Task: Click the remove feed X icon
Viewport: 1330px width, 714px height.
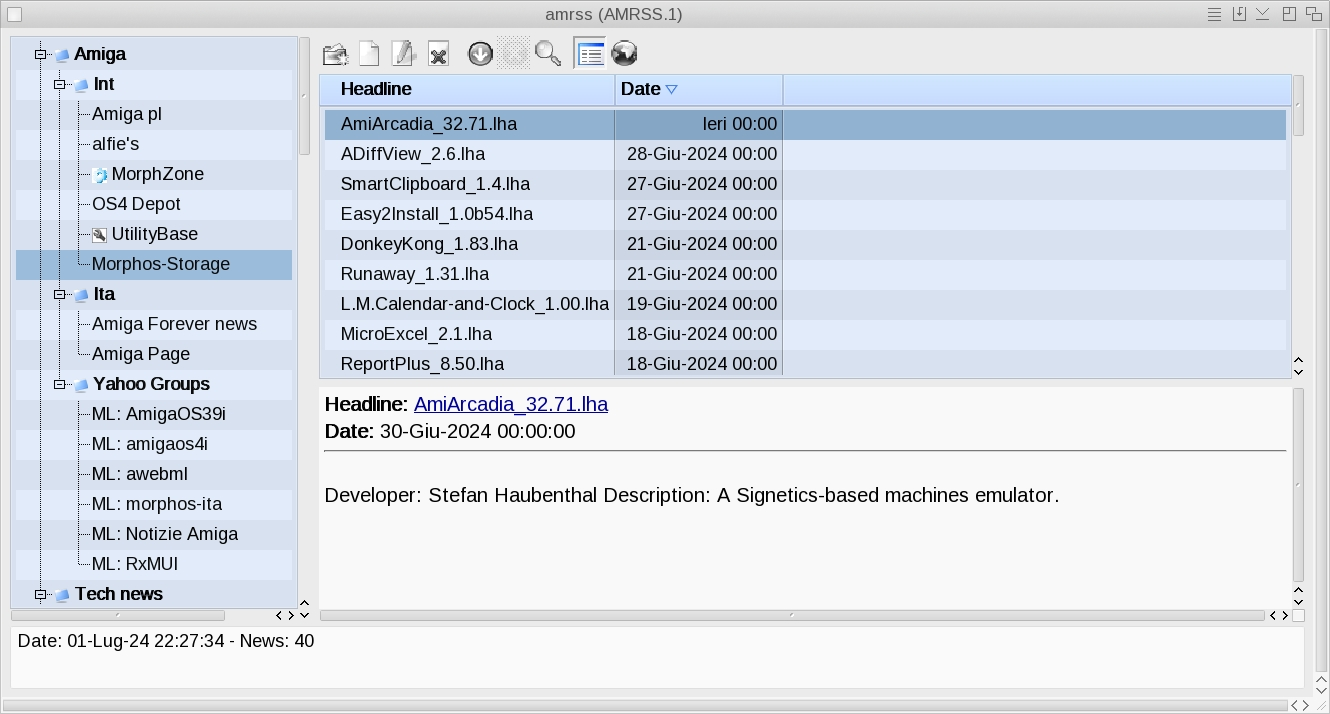Action: 438,54
